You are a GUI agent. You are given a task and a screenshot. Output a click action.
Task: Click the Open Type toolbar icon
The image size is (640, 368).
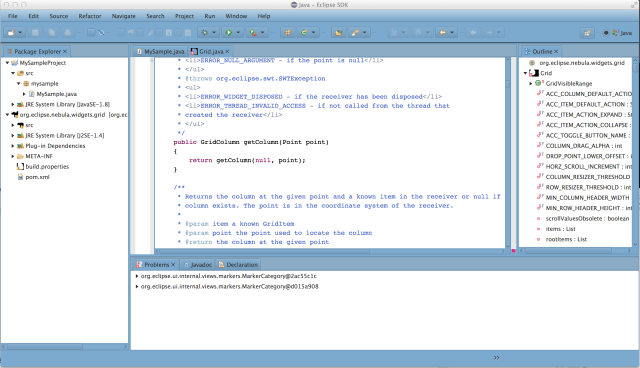coord(338,32)
